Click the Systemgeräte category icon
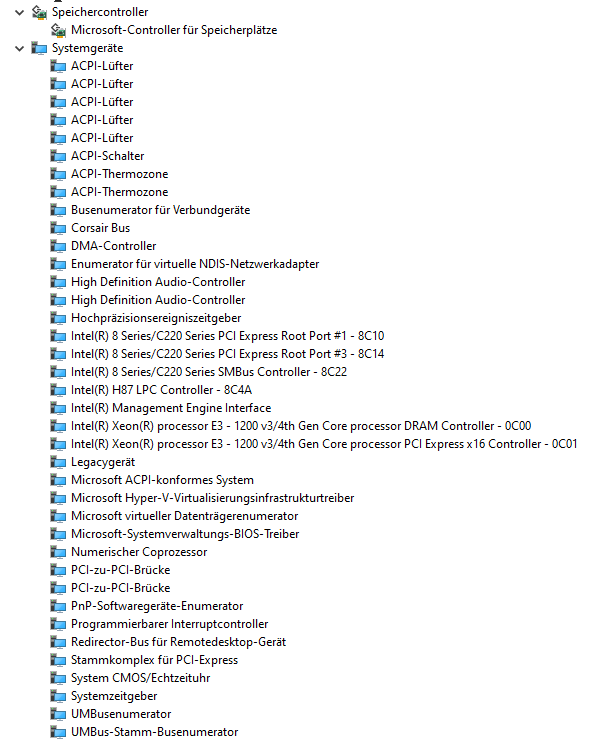The image size is (614, 745). pyautogui.click(x=39, y=48)
